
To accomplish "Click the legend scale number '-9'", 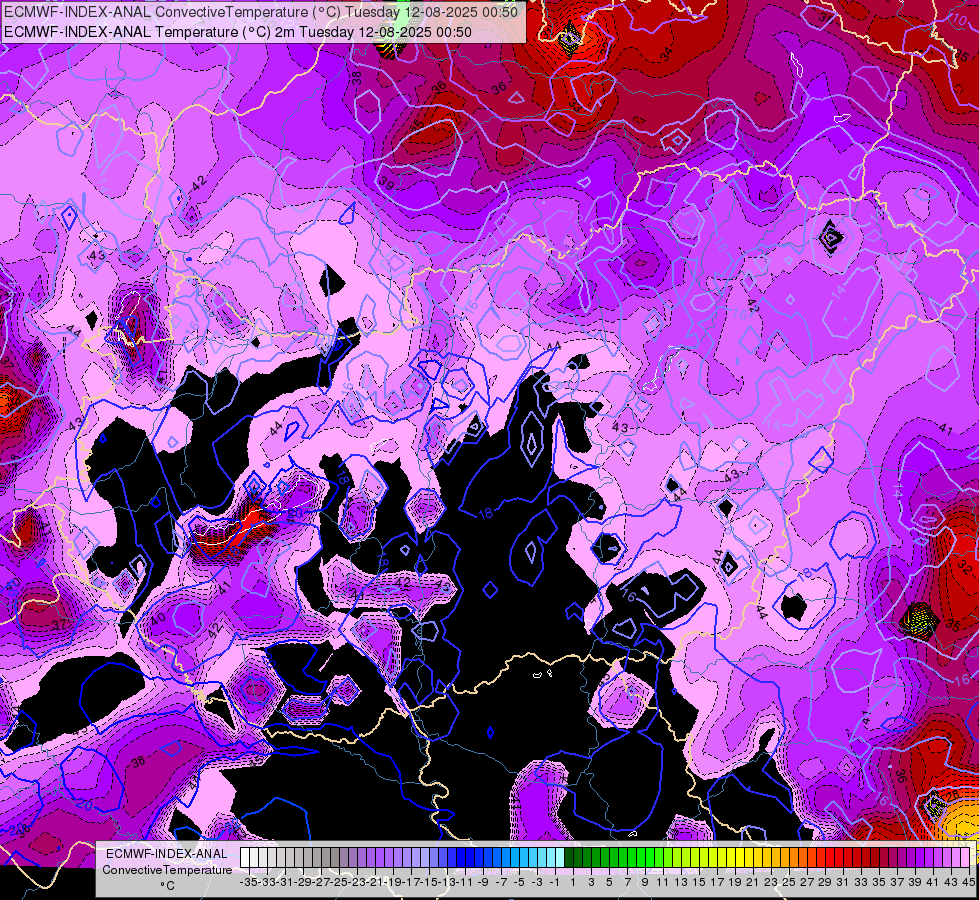I will click(483, 882).
